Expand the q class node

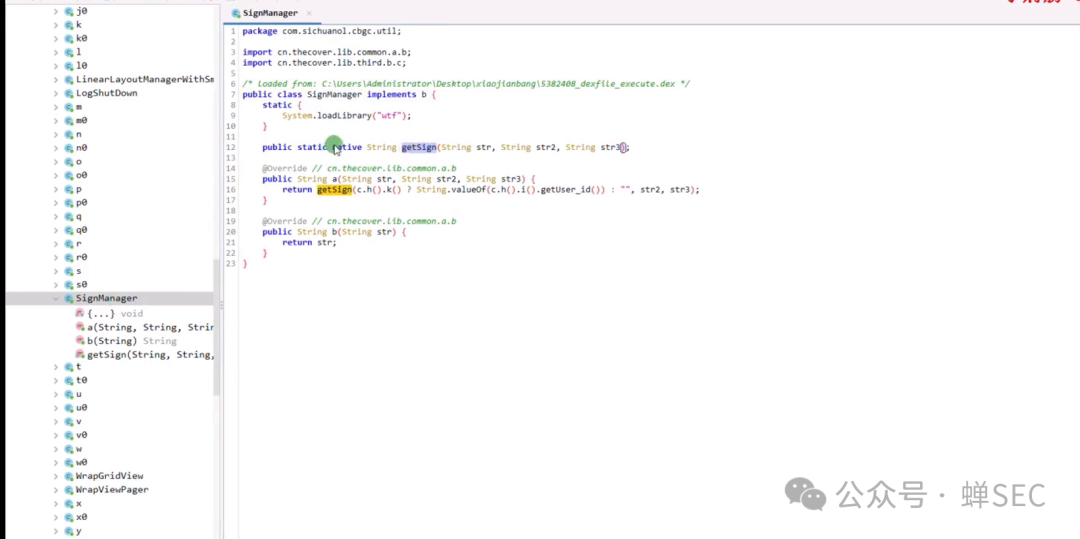pos(56,217)
